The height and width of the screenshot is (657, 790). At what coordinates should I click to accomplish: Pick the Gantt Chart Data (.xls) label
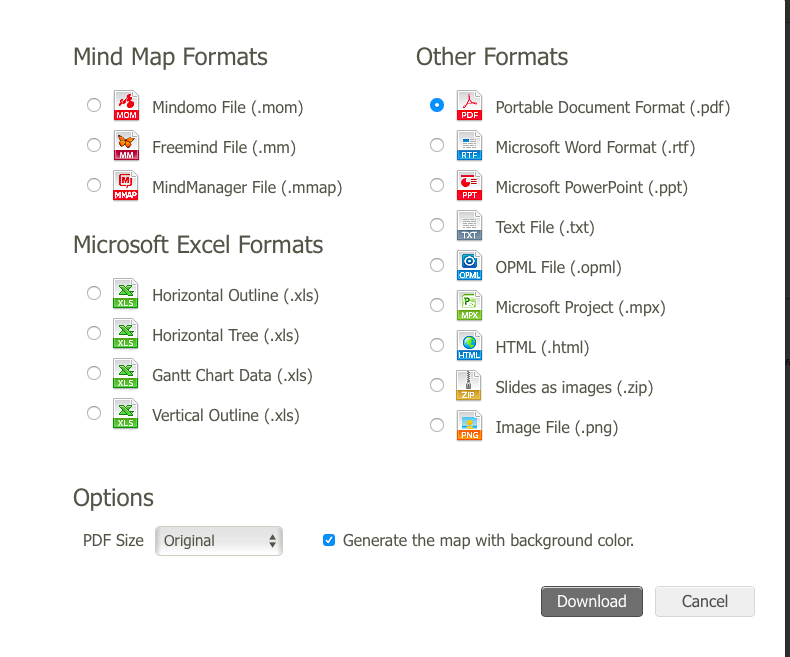pos(232,375)
